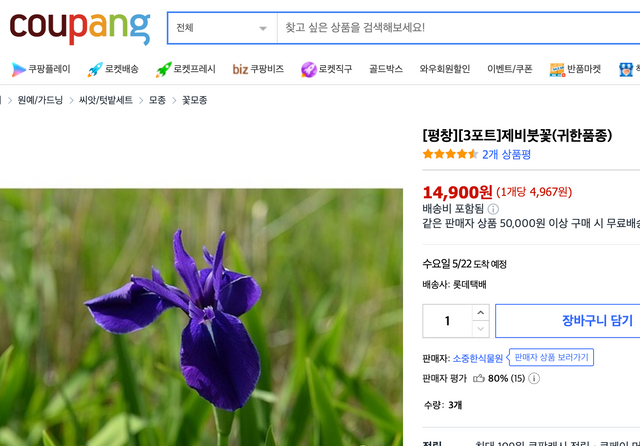The width and height of the screenshot is (640, 446).
Task: Click the biz 쿠팡비즈 logo icon
Action: [240, 69]
